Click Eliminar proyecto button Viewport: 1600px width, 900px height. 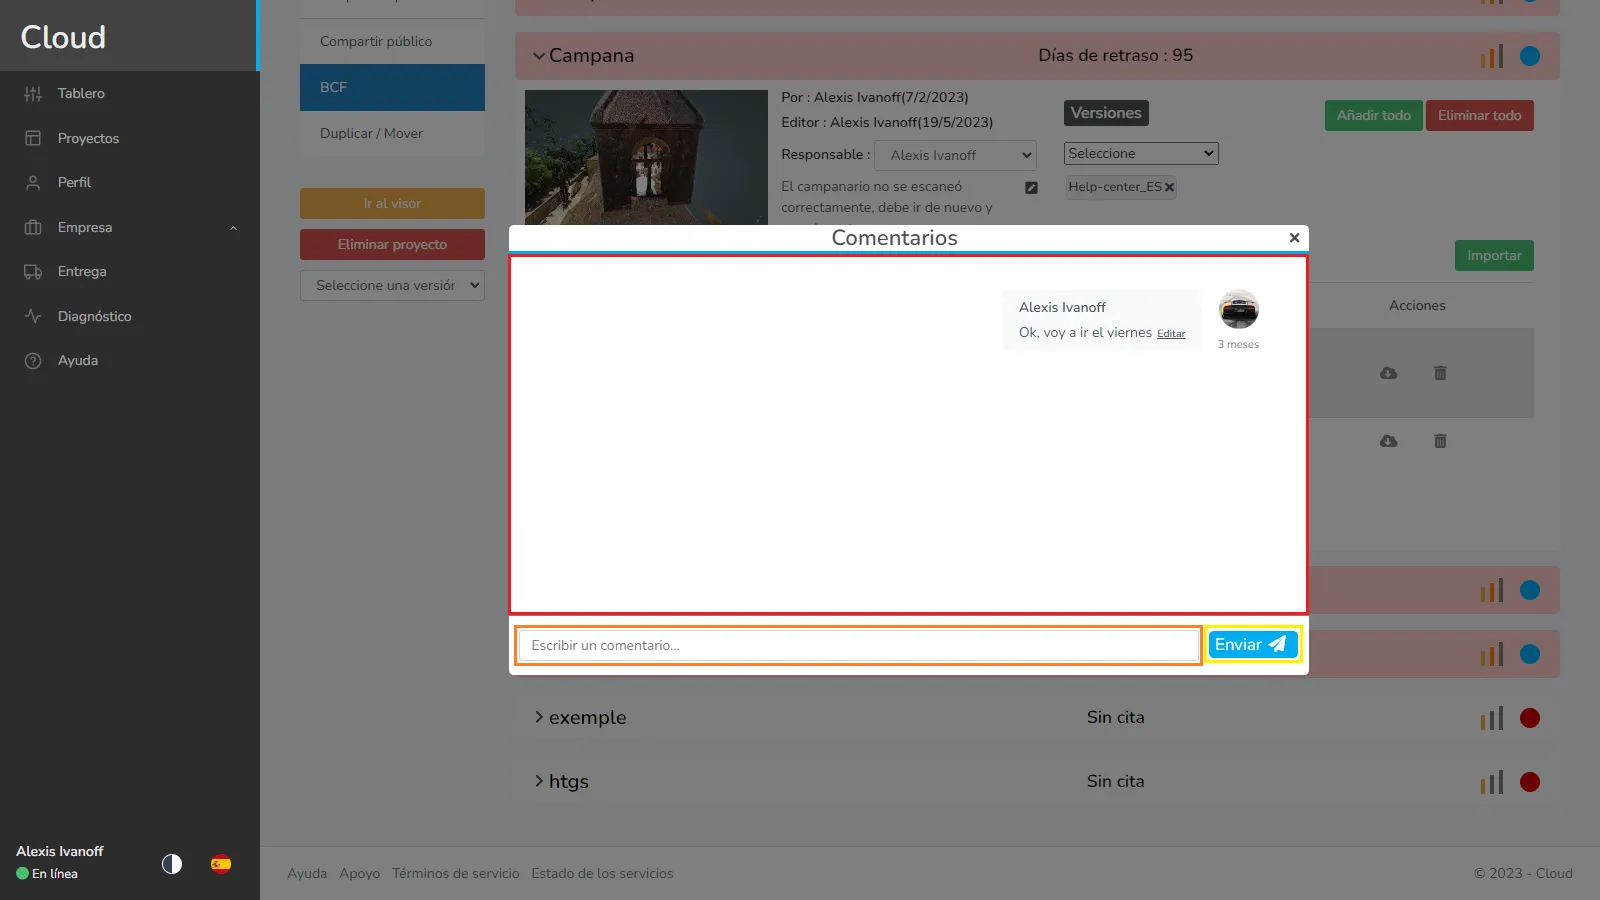(x=392, y=244)
